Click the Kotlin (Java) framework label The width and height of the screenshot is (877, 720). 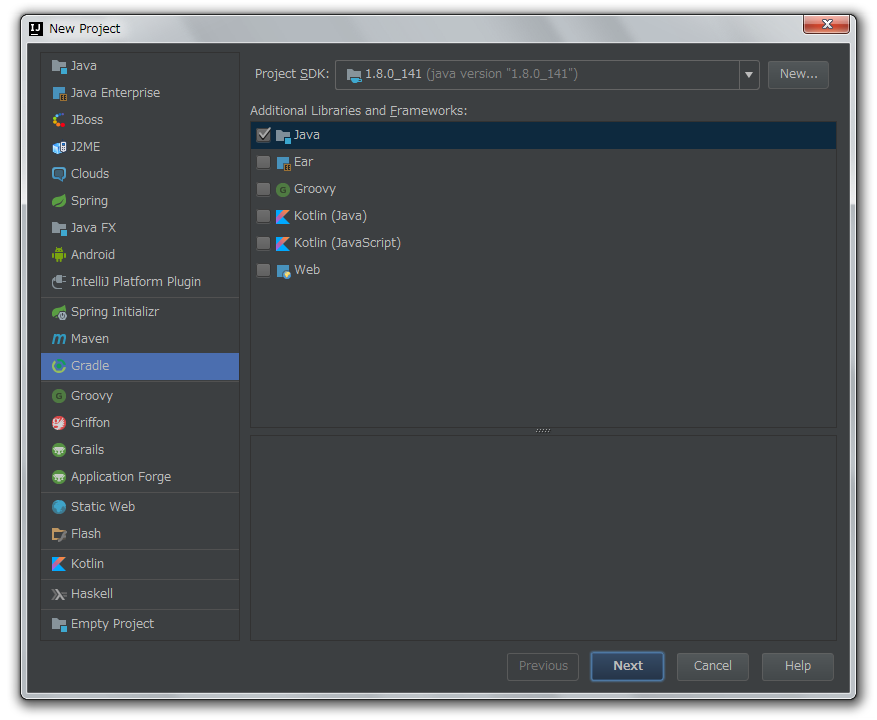(331, 216)
